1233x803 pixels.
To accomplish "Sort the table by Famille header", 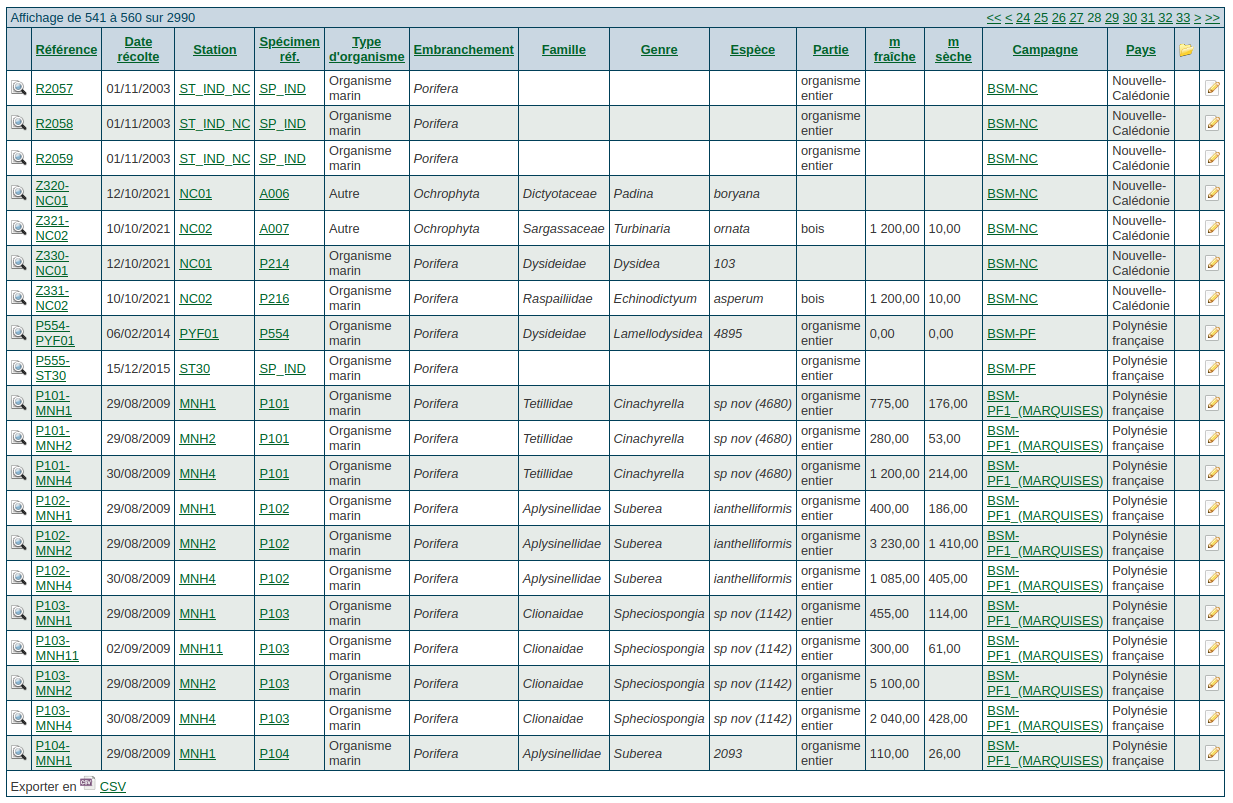I will (564, 50).
